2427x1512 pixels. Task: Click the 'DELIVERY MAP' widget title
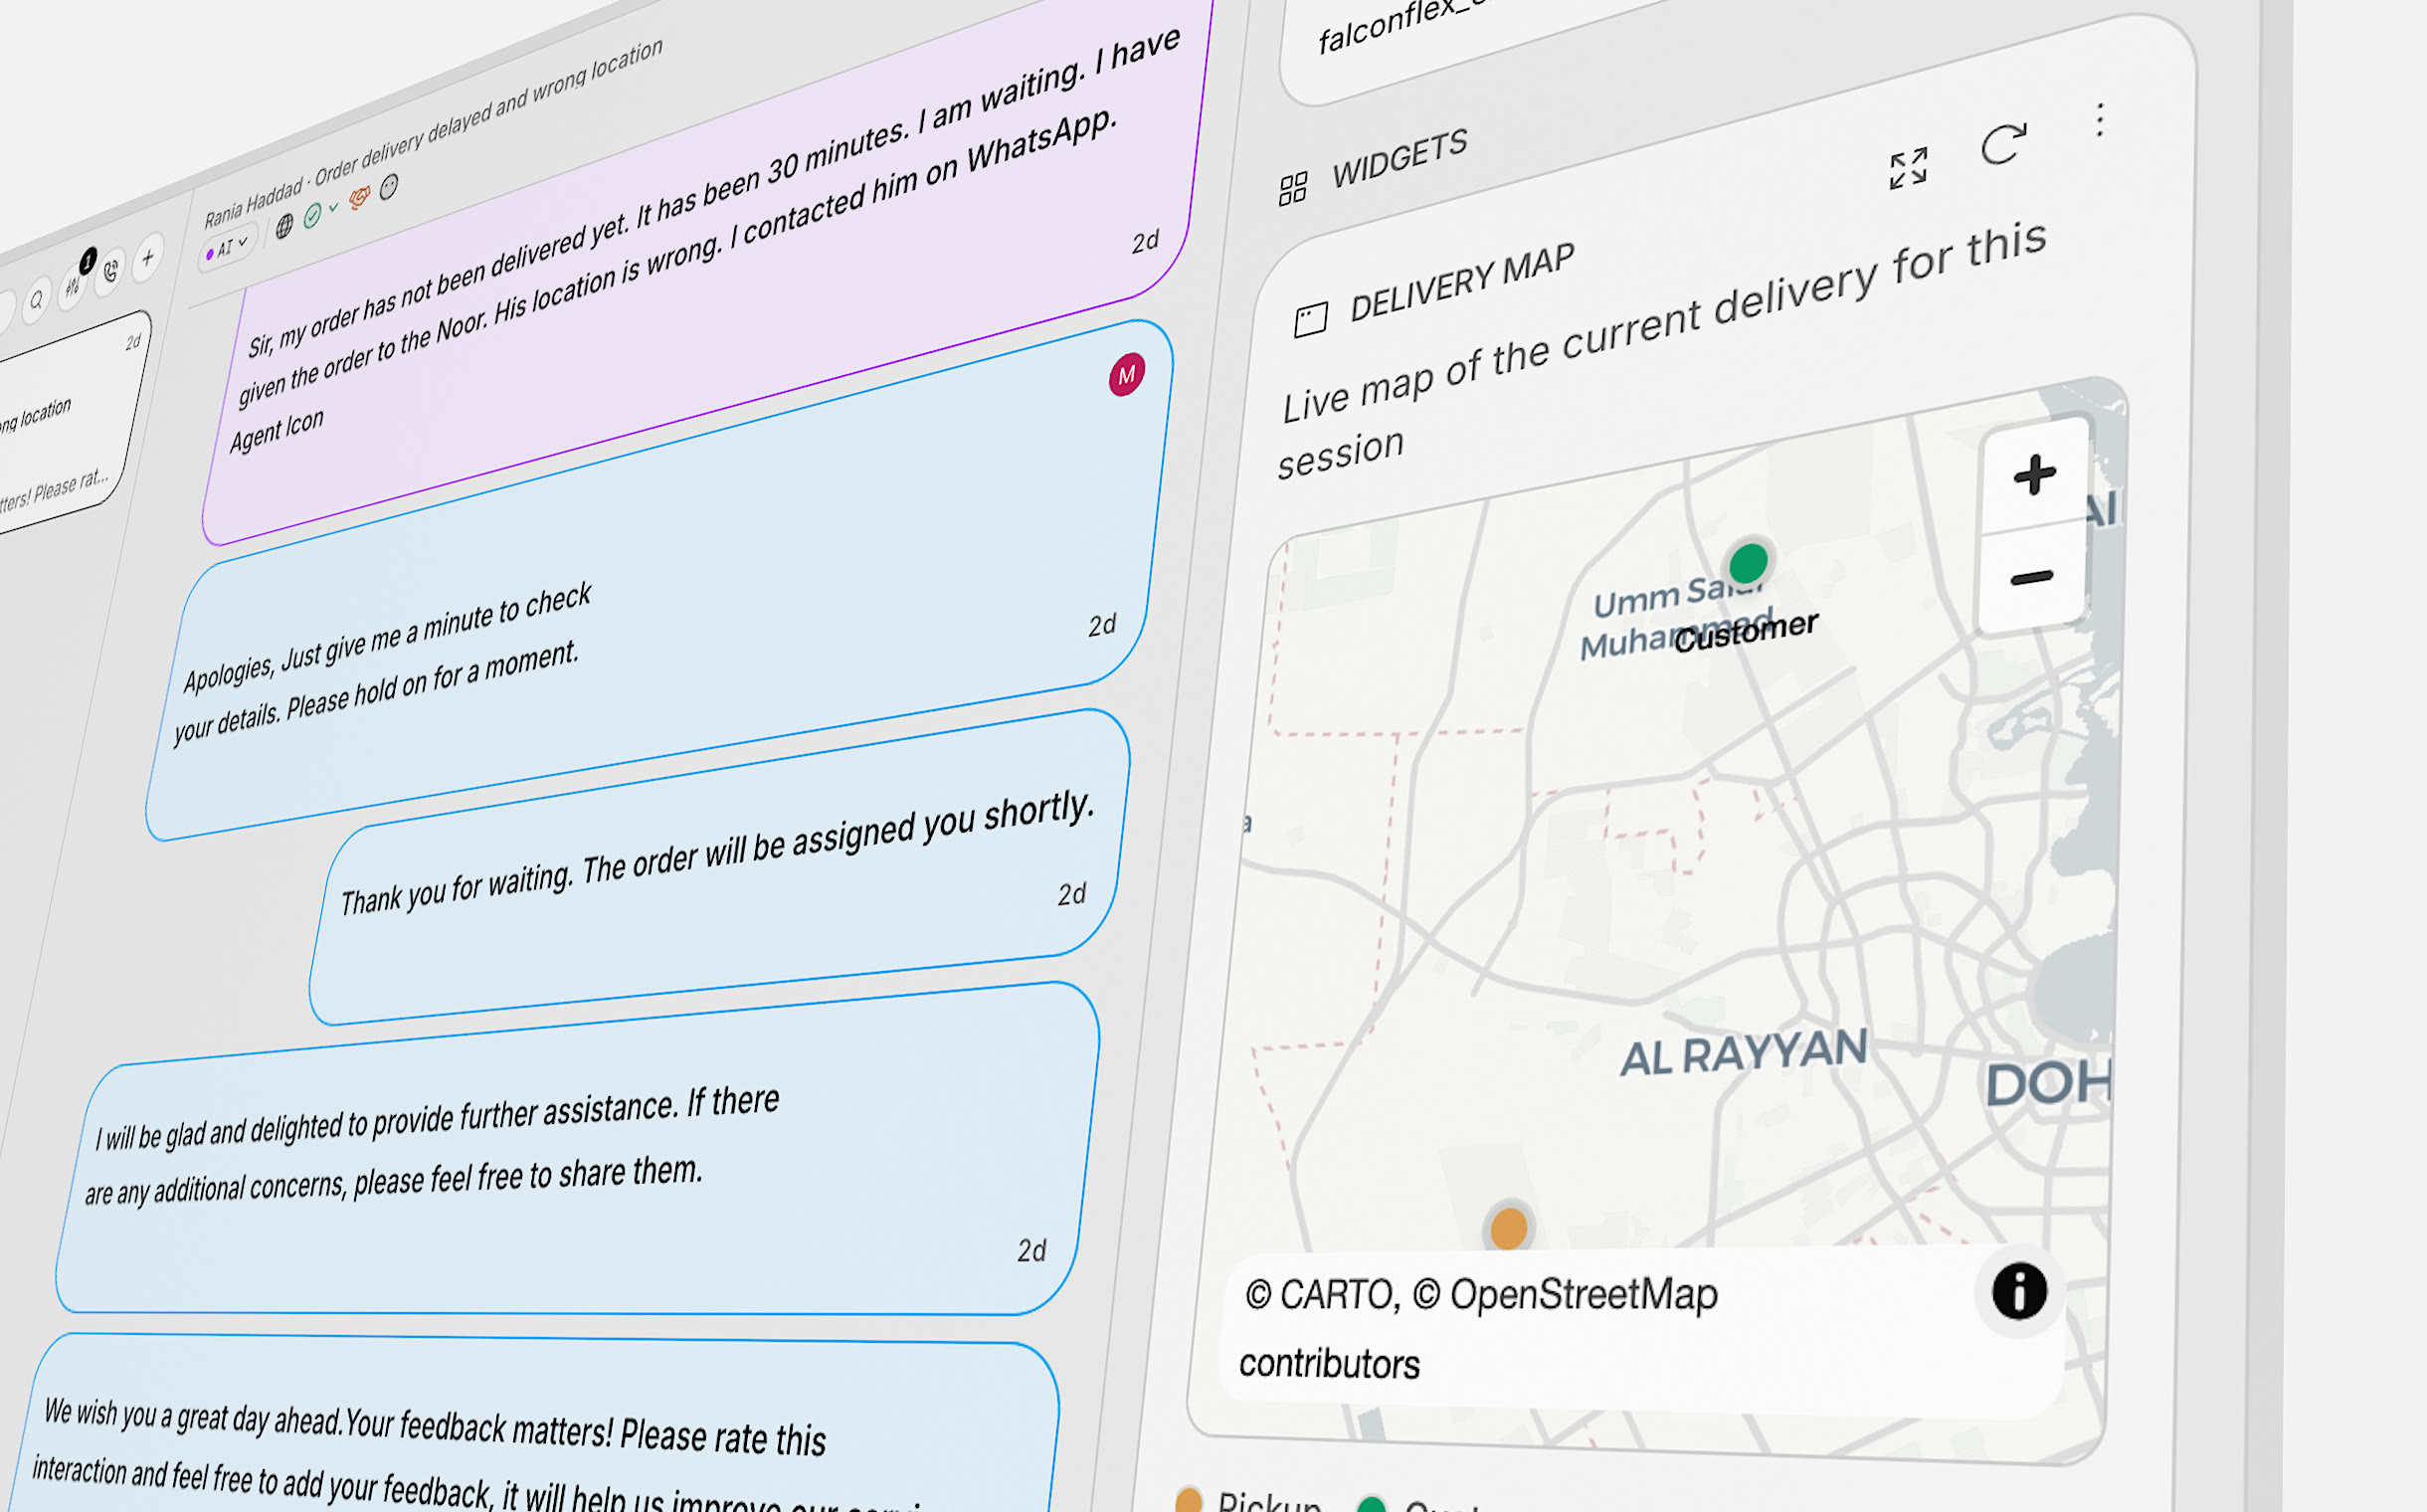(1462, 283)
